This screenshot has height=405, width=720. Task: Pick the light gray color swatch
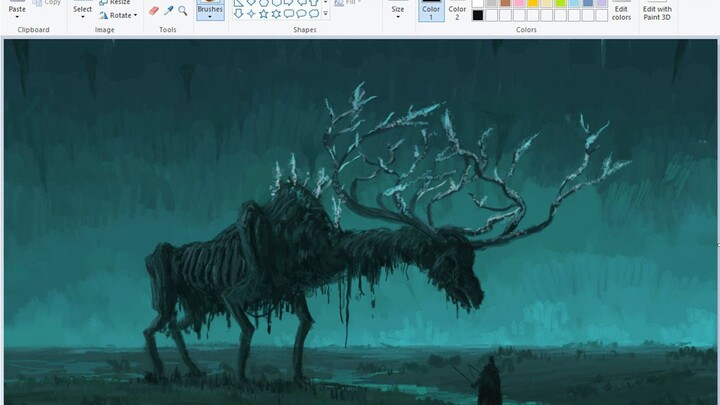tap(491, 3)
